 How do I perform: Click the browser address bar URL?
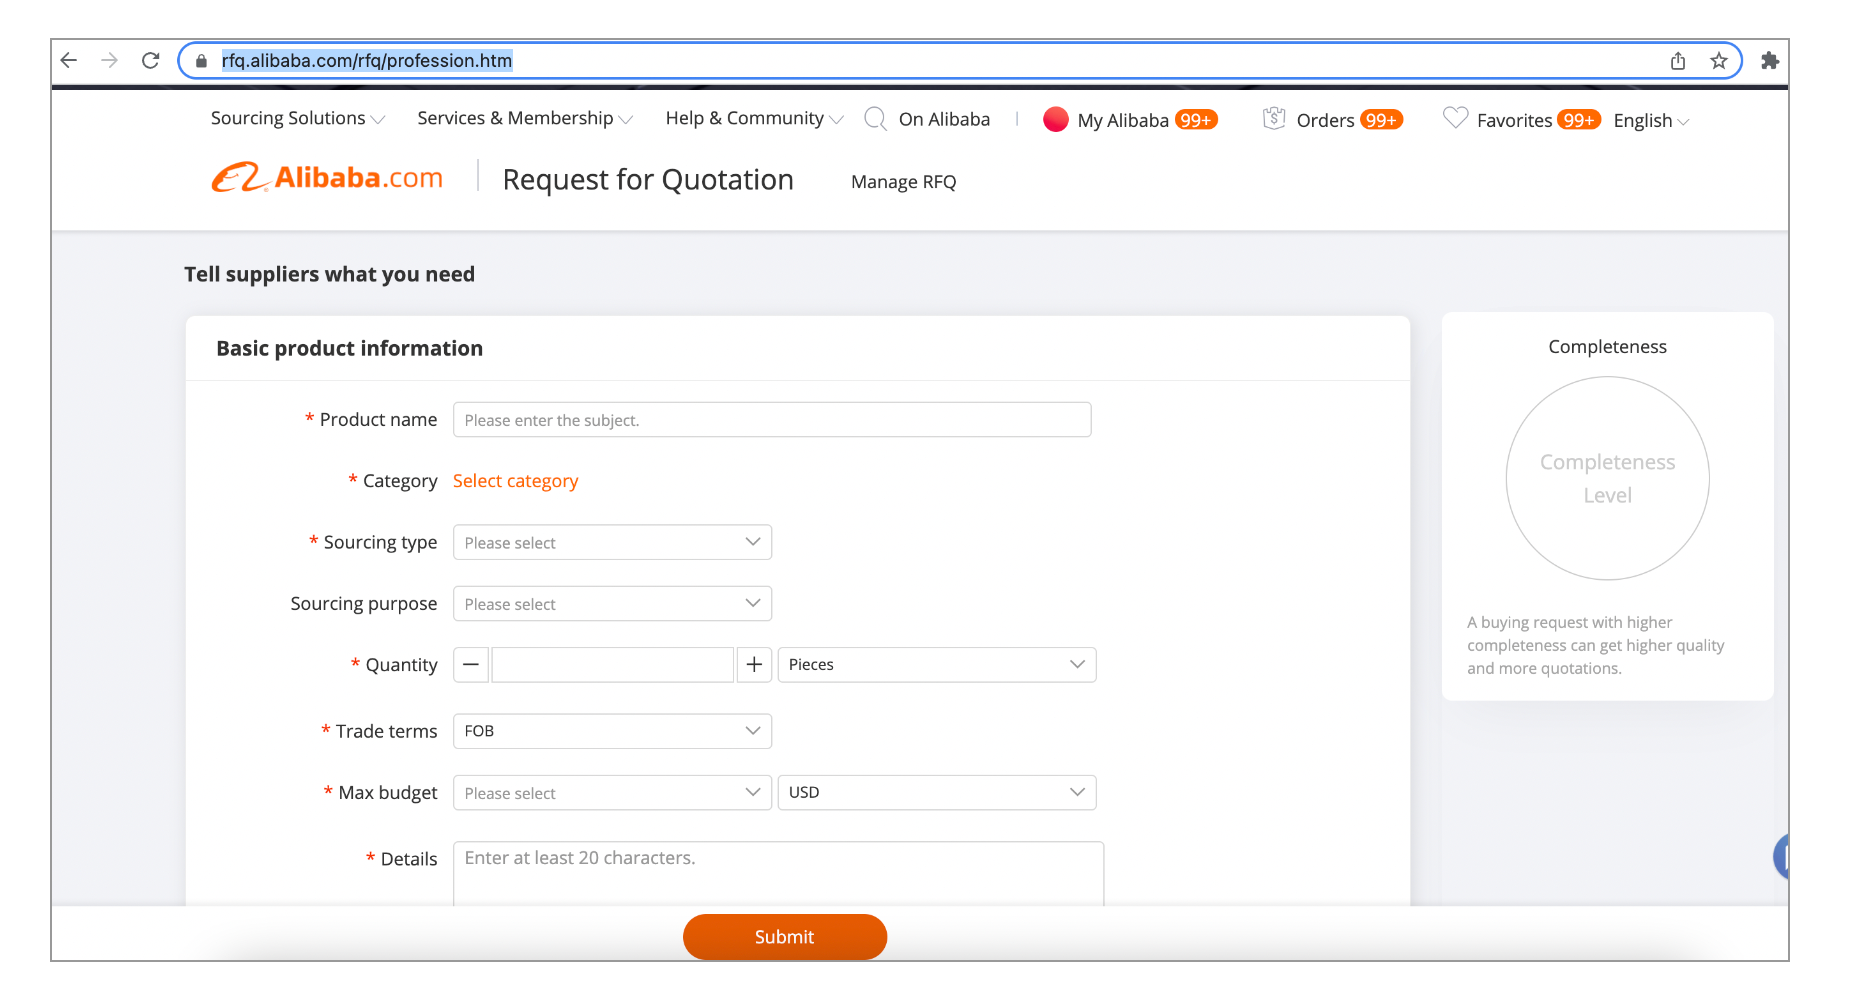(x=366, y=61)
